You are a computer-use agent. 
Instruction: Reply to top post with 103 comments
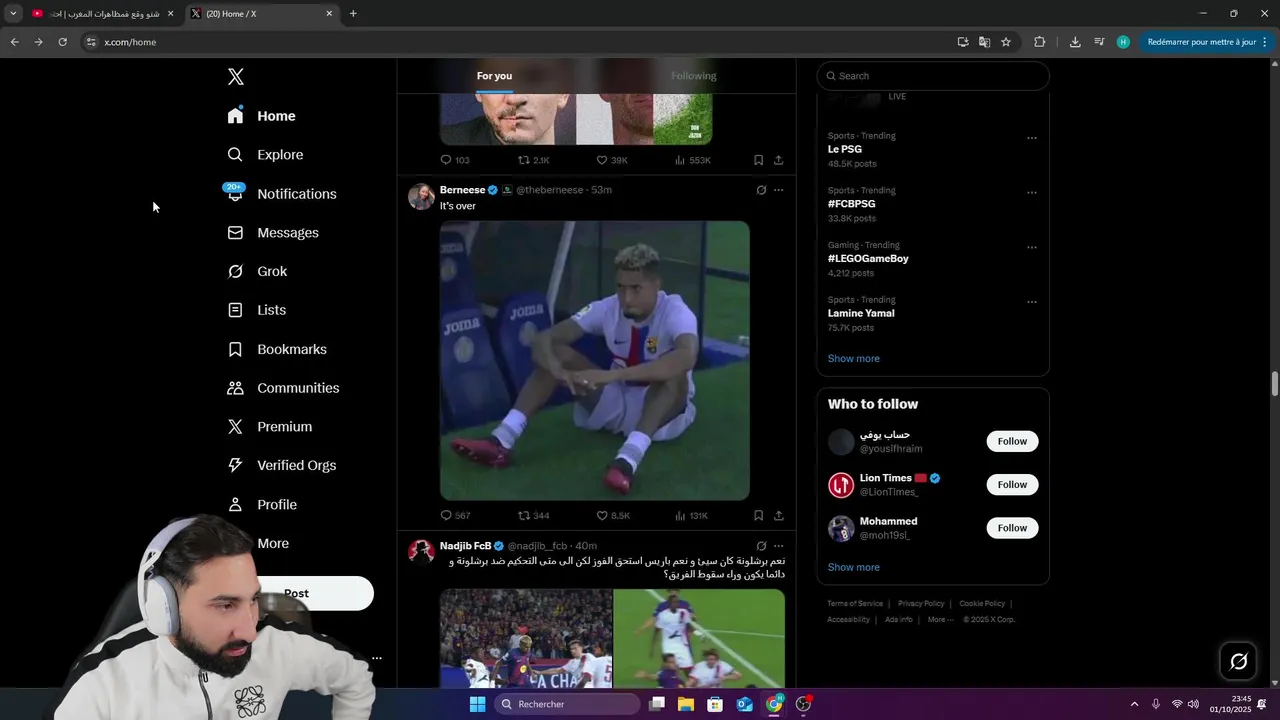pos(455,160)
